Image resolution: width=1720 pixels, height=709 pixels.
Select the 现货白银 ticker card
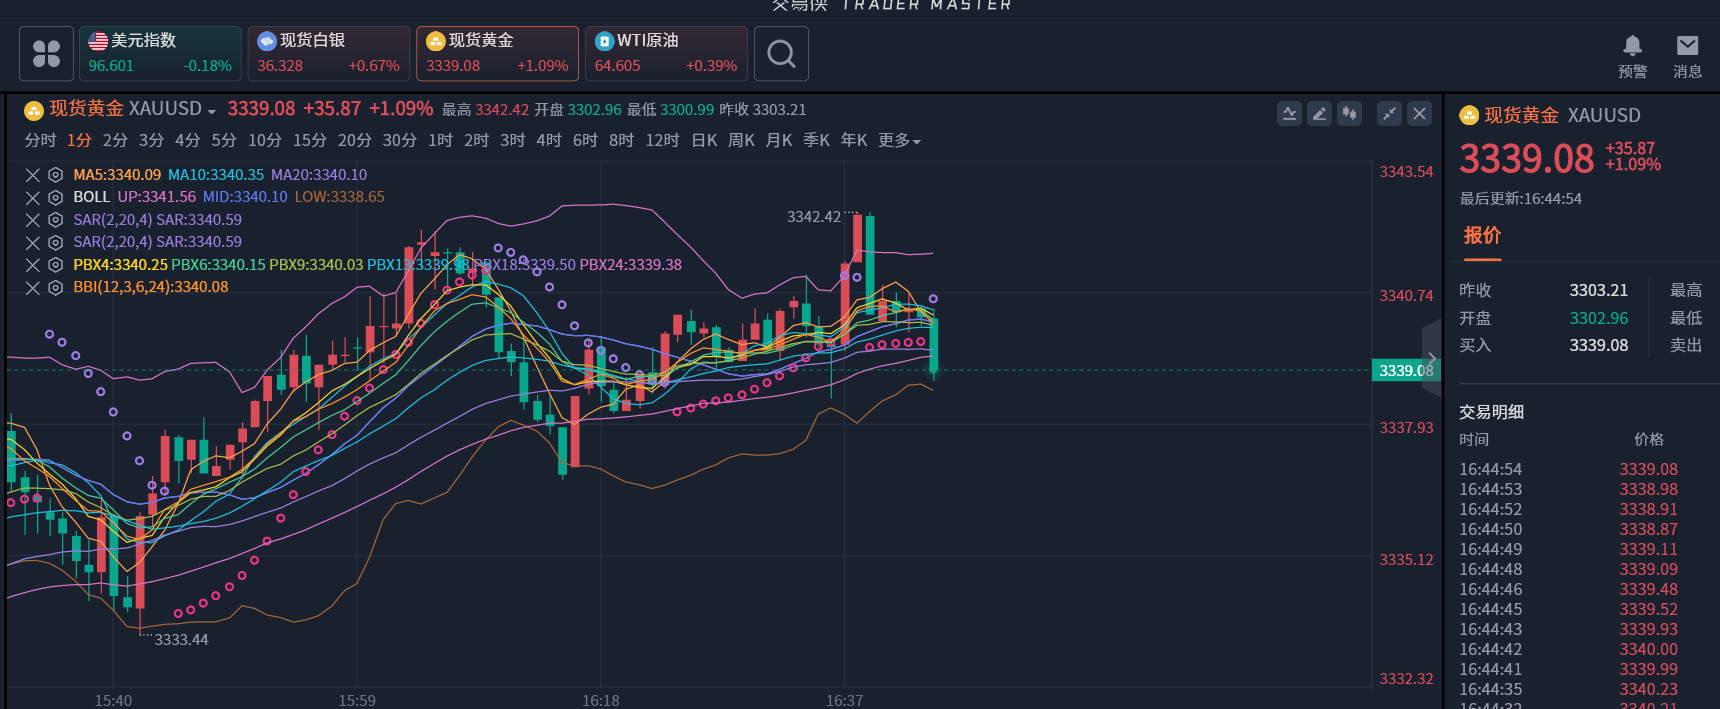tap(329, 53)
